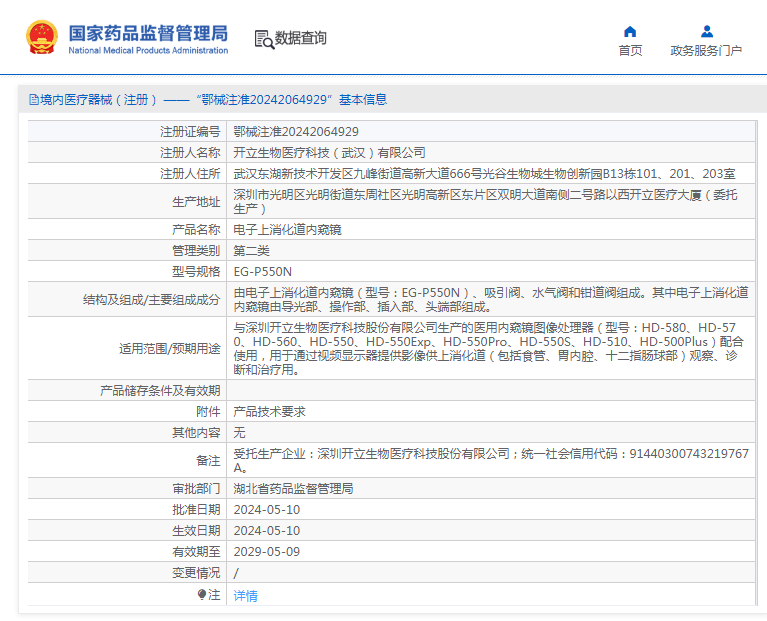Click the 注册人住所 row label
The image size is (767, 621).
pyautogui.click(x=190, y=174)
